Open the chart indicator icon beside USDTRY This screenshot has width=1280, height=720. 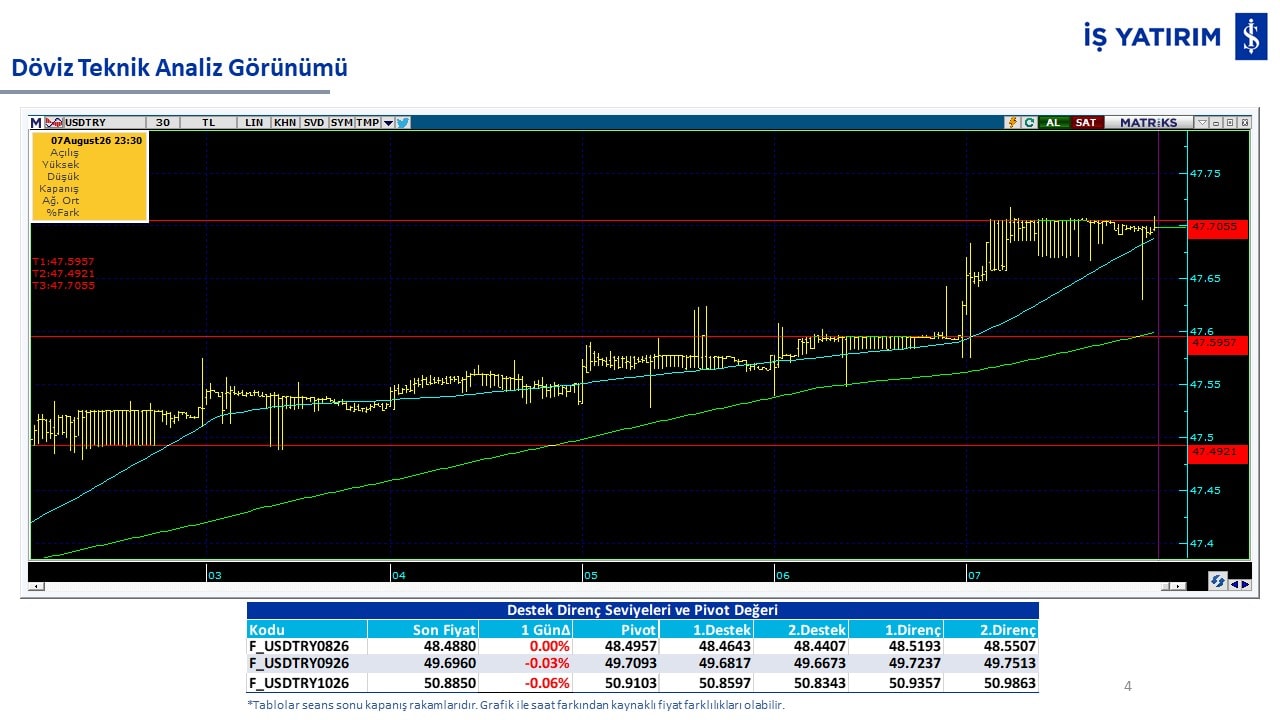click(53, 123)
